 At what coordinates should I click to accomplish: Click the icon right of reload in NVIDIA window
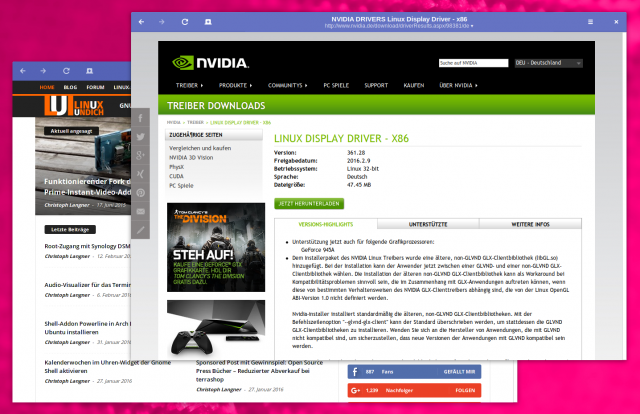coord(208,22)
